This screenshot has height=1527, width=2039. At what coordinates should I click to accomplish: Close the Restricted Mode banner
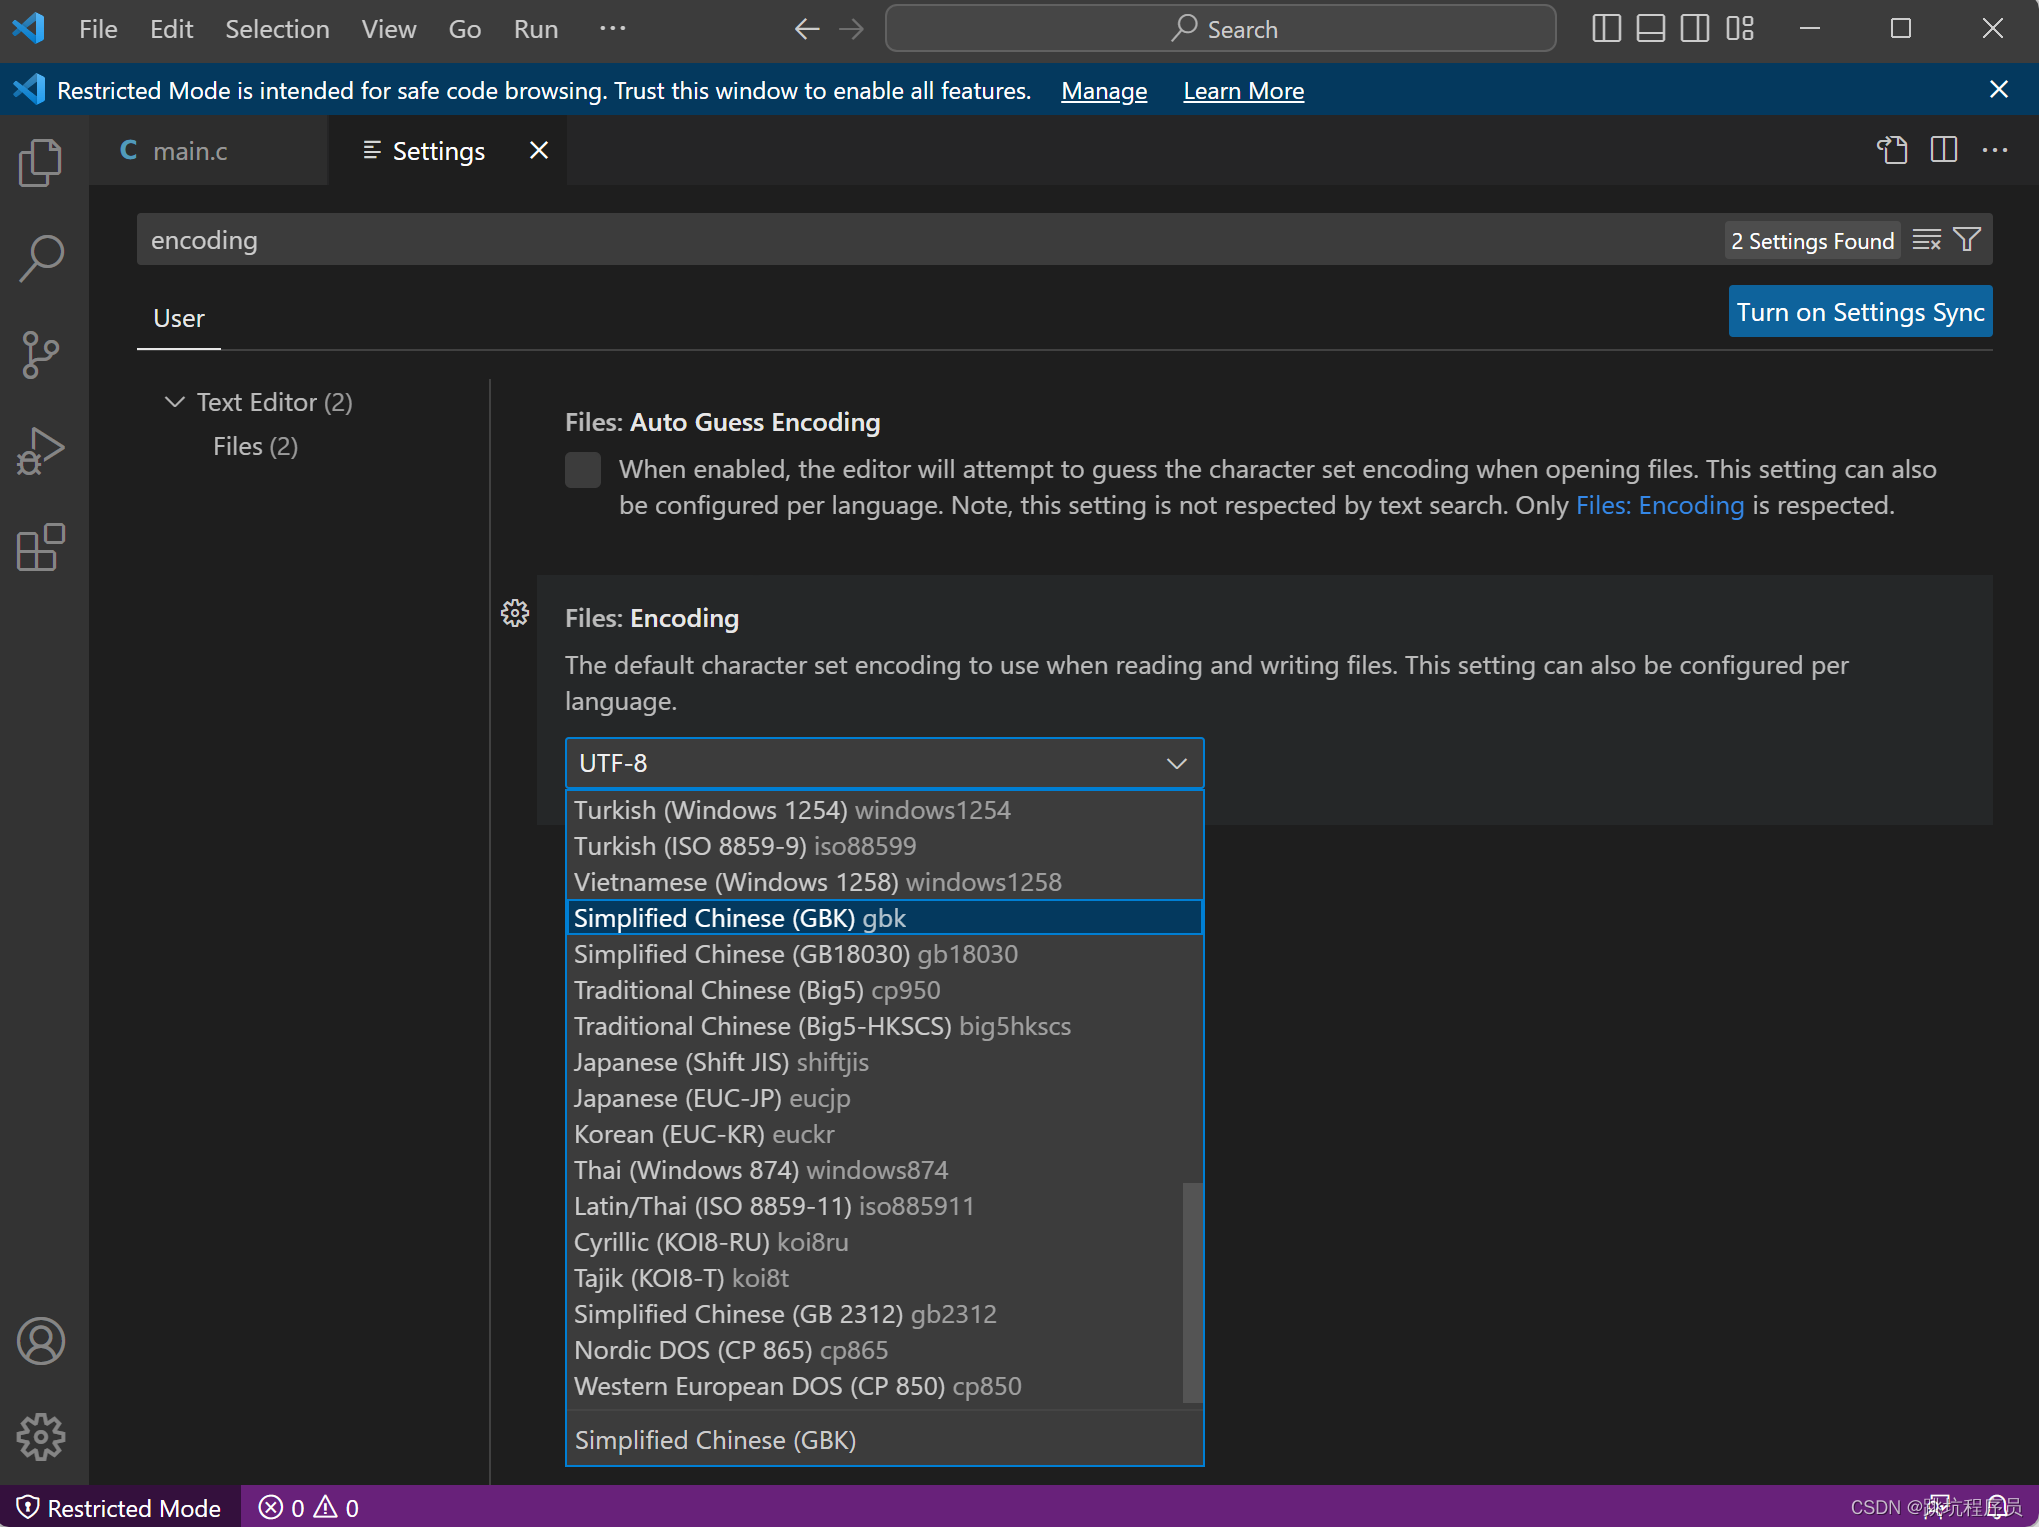point(1999,90)
